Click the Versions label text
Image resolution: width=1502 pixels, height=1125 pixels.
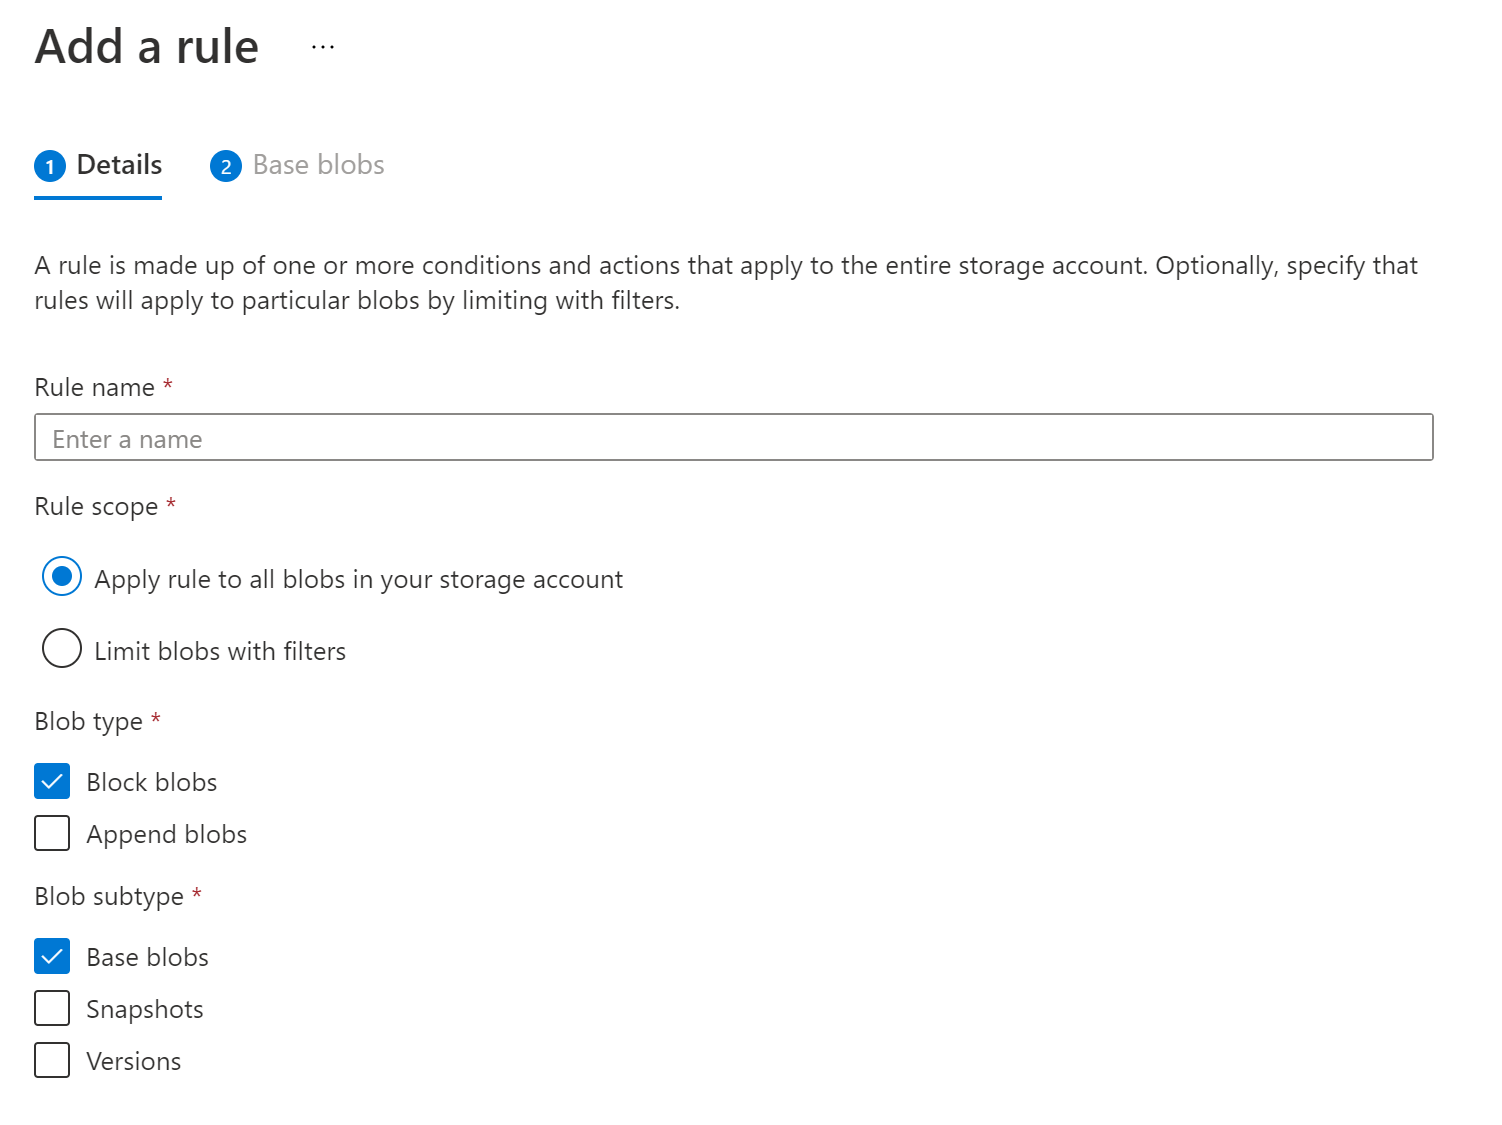click(x=134, y=1062)
